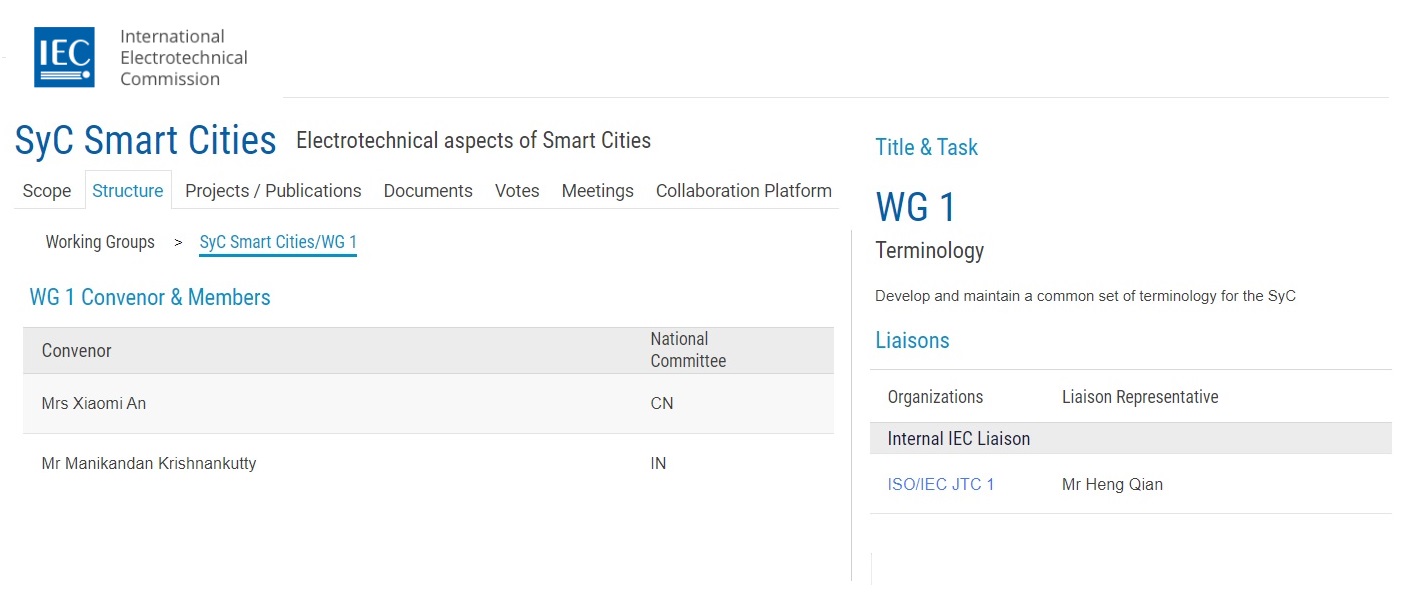Open the Meetings tab
Screen dimensions: 1402x595
[598, 191]
